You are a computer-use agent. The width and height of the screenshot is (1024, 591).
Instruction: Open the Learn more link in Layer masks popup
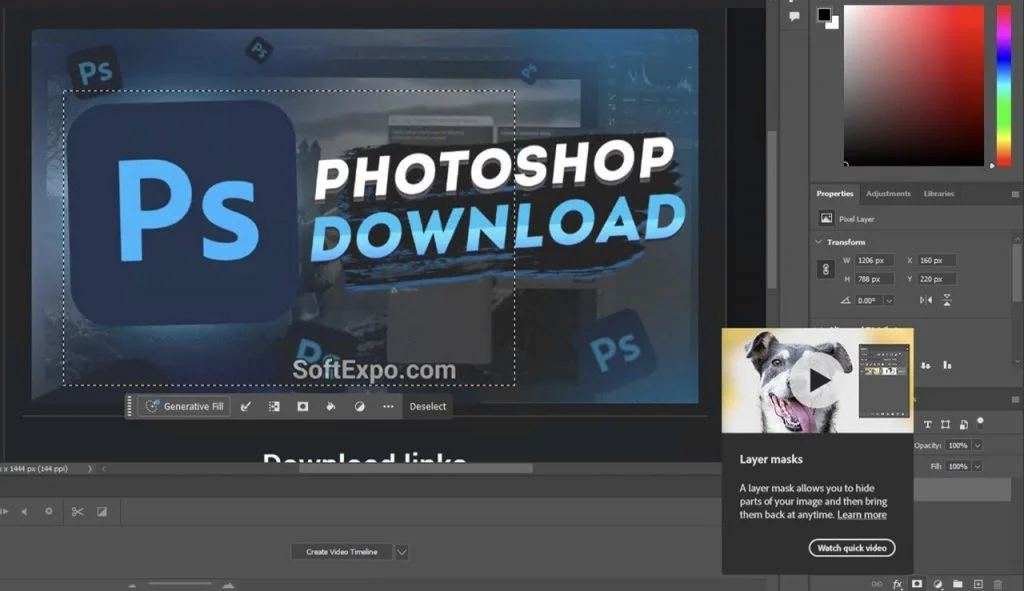click(x=862, y=514)
